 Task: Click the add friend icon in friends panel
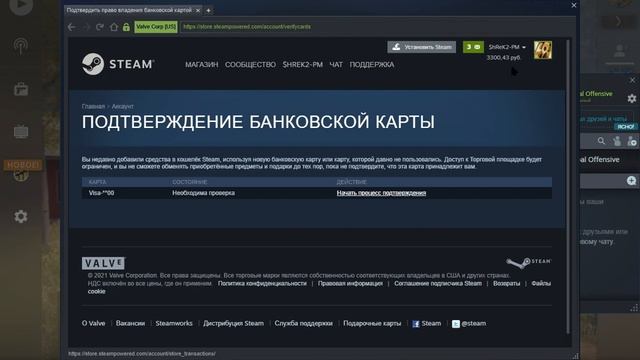632,141
